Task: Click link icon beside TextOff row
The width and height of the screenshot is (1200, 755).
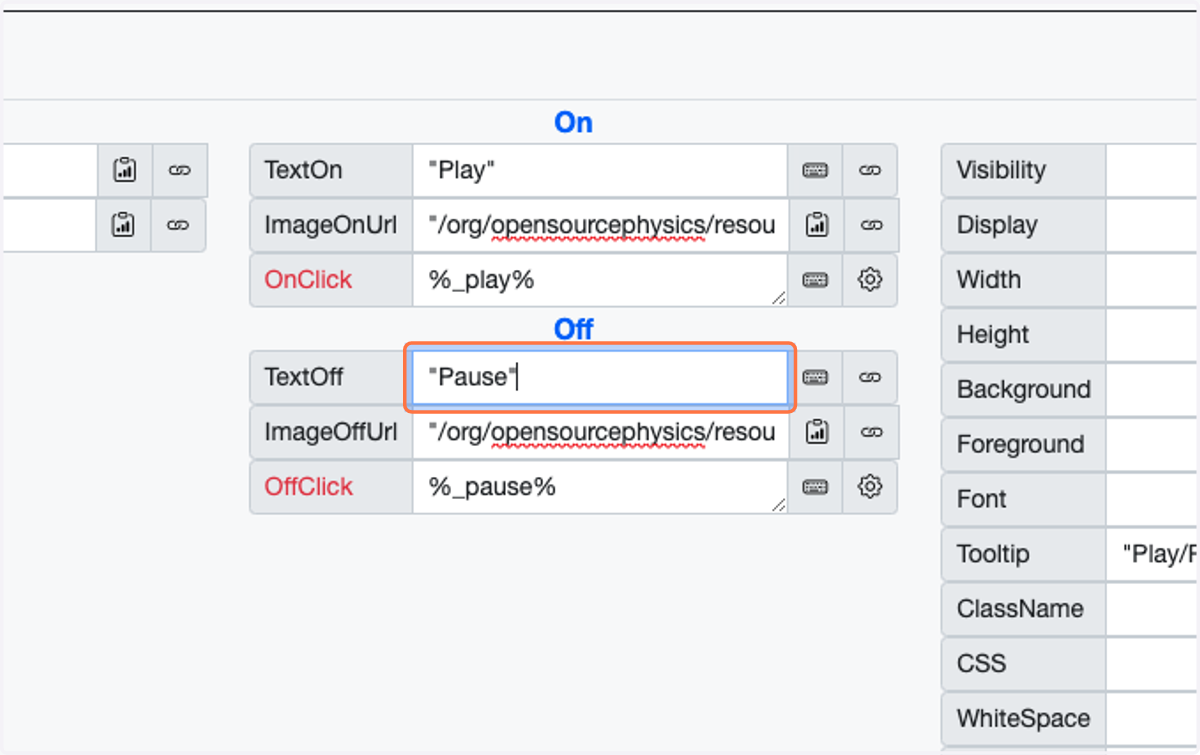Action: pyautogui.click(x=870, y=377)
